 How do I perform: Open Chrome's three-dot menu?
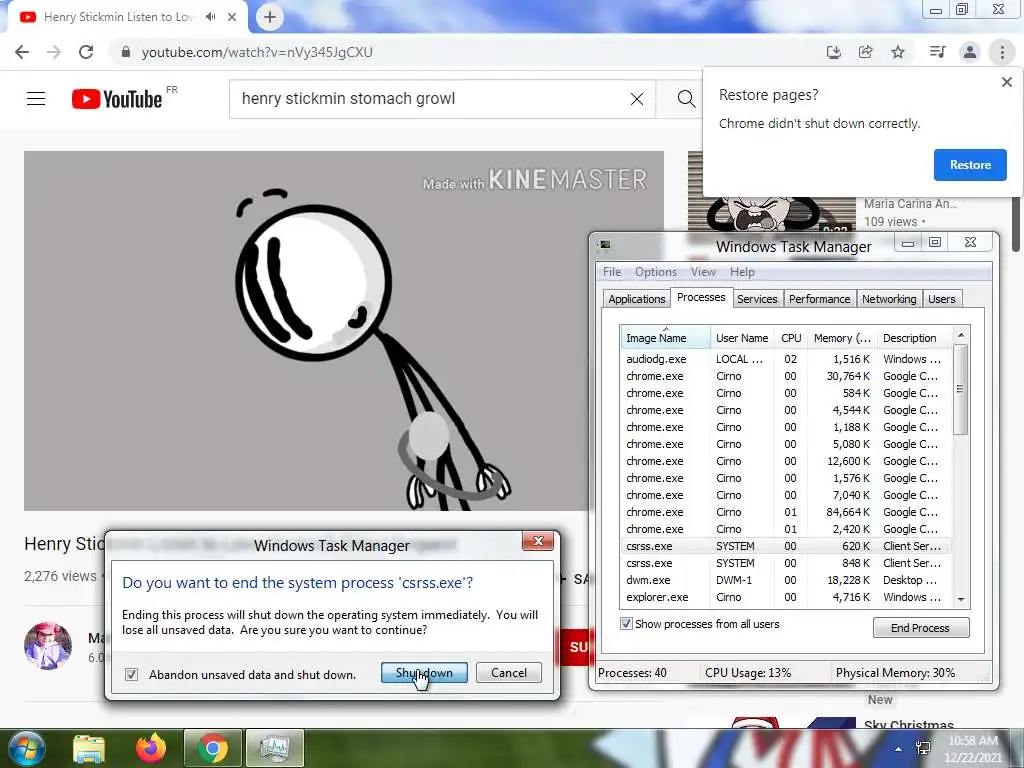click(1002, 52)
